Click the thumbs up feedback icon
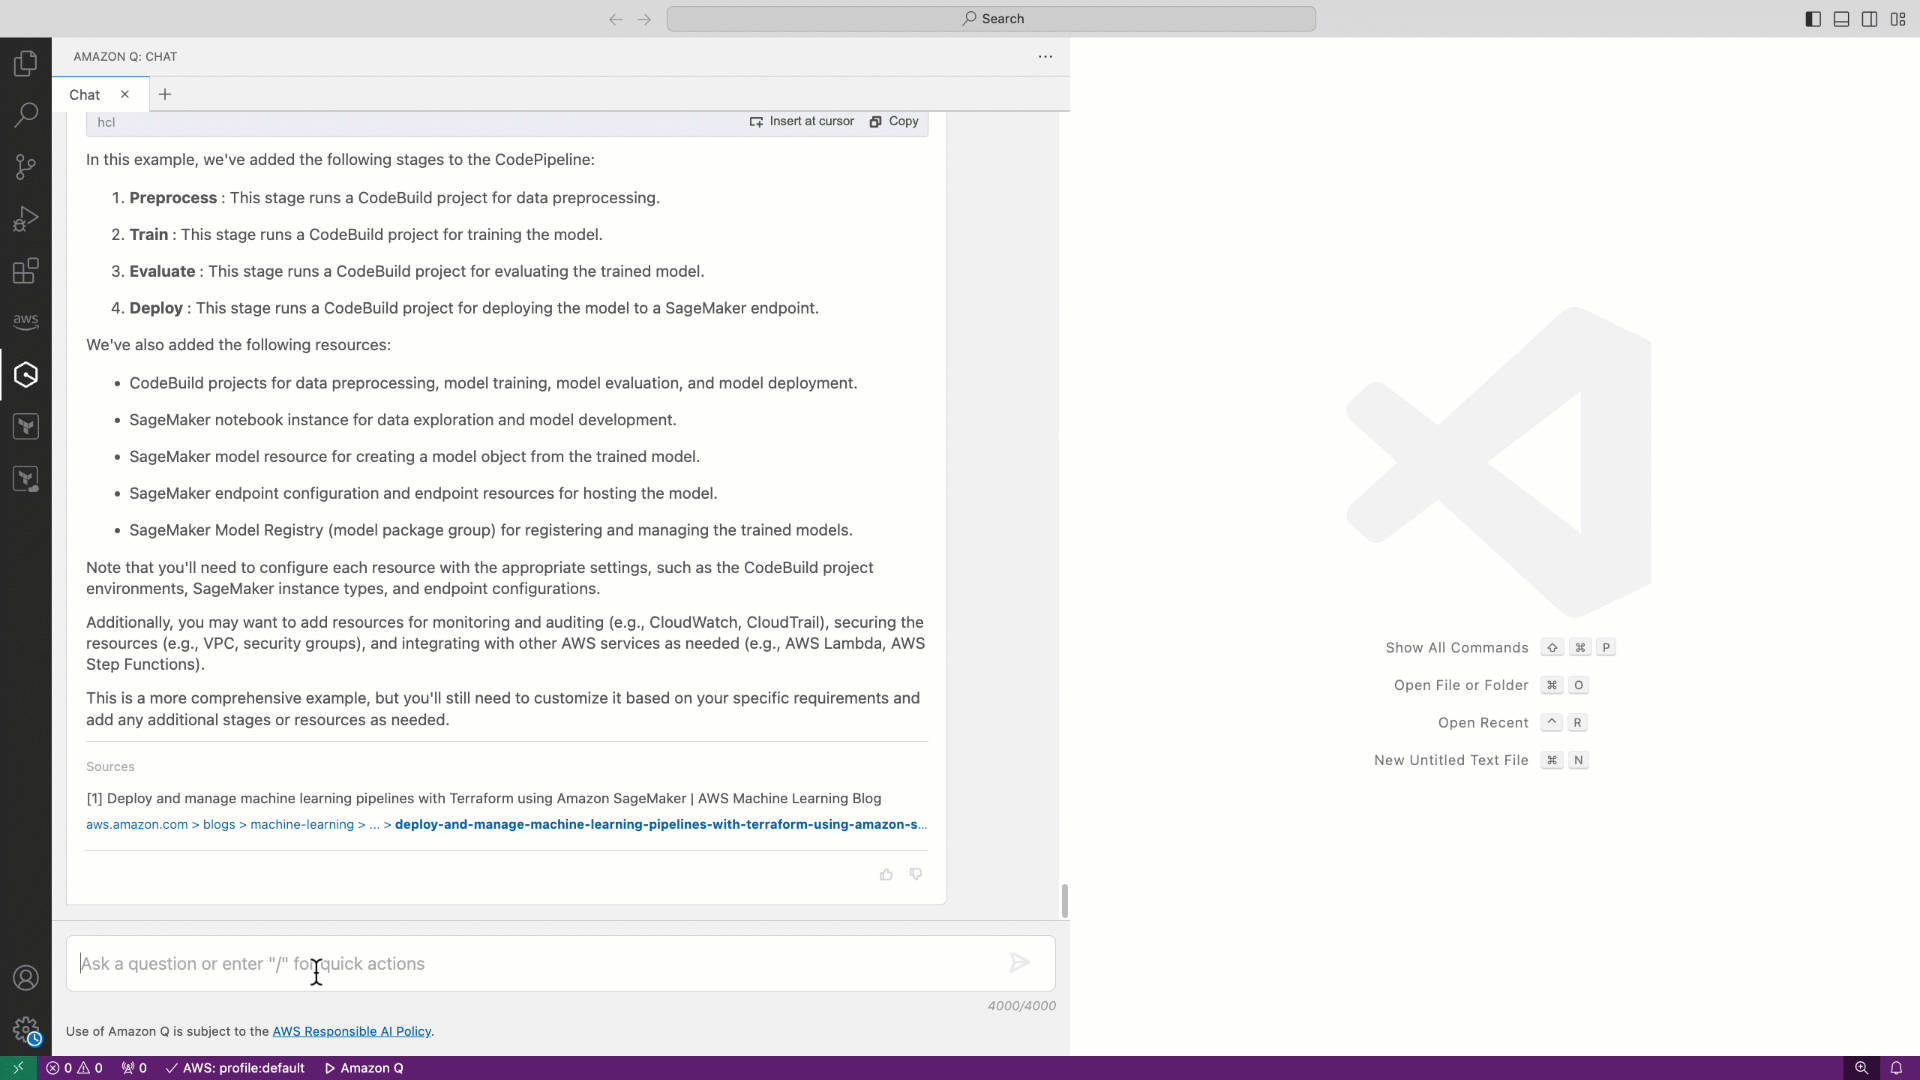The height and width of the screenshot is (1080, 1920). point(886,875)
